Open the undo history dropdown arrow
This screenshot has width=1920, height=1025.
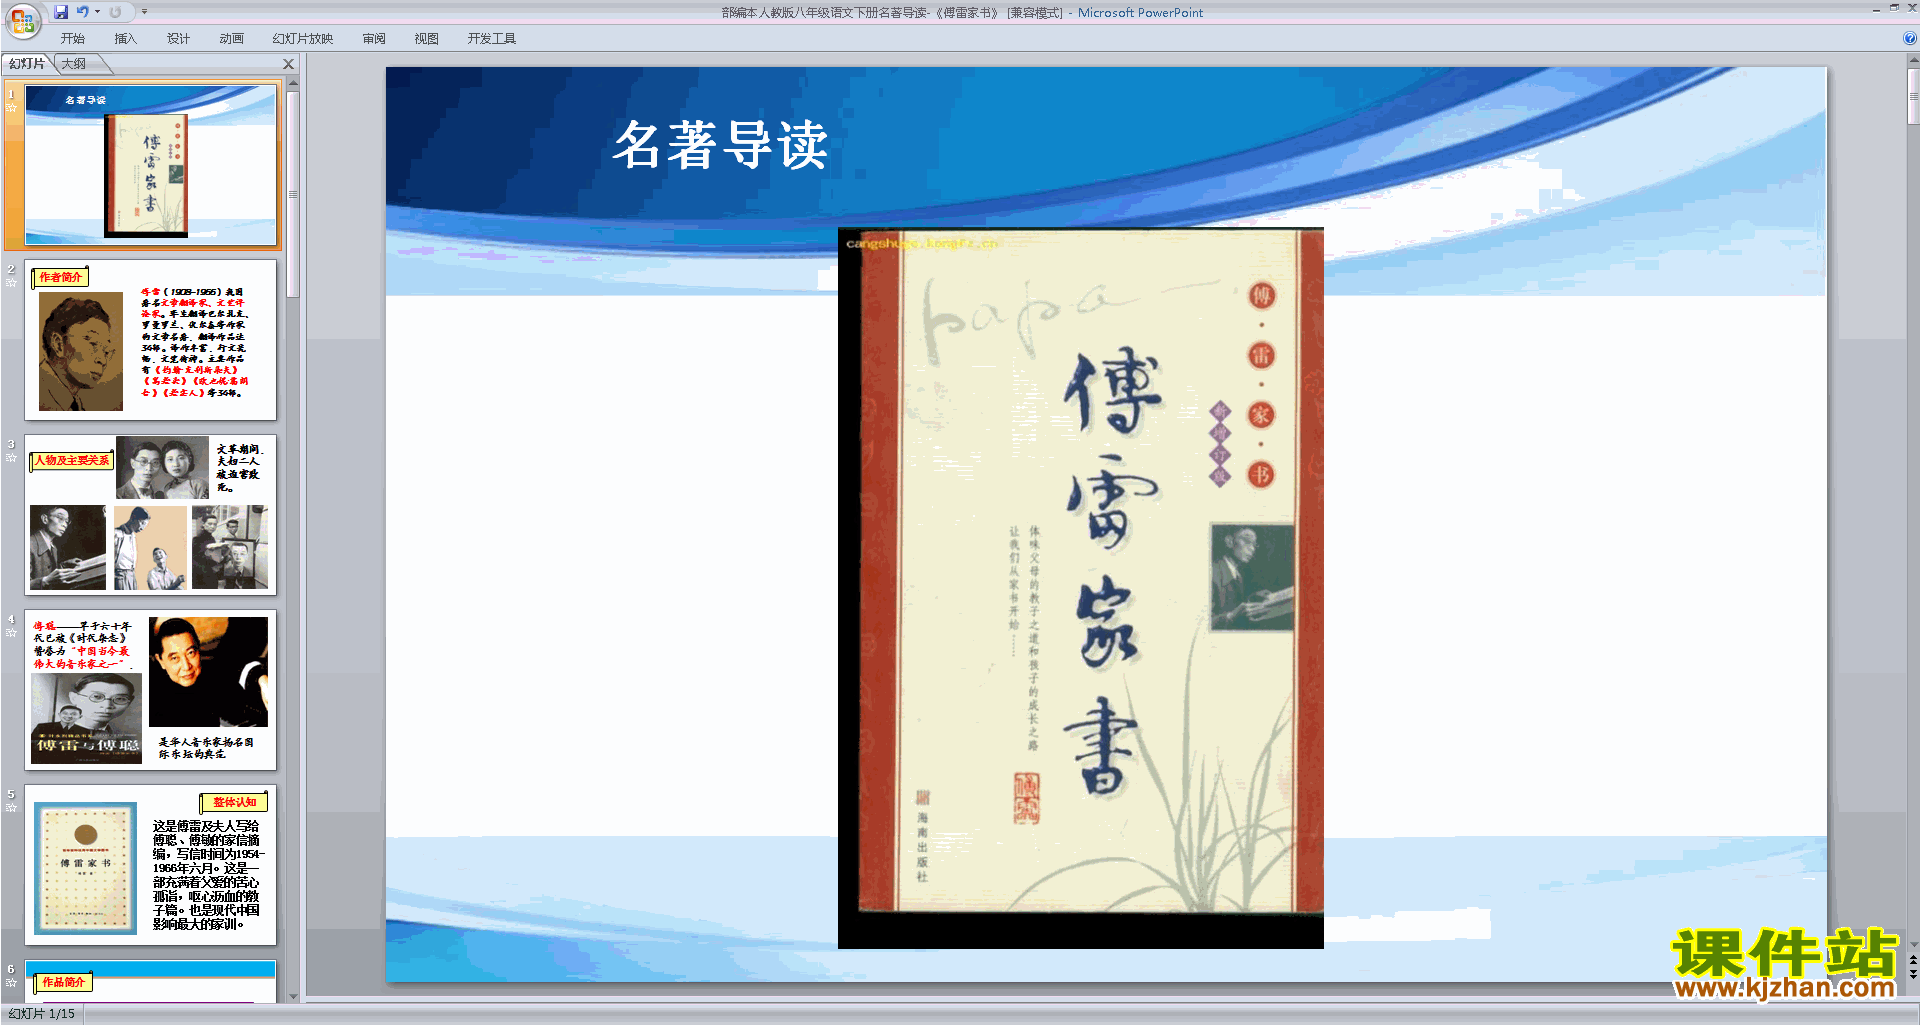pyautogui.click(x=97, y=12)
